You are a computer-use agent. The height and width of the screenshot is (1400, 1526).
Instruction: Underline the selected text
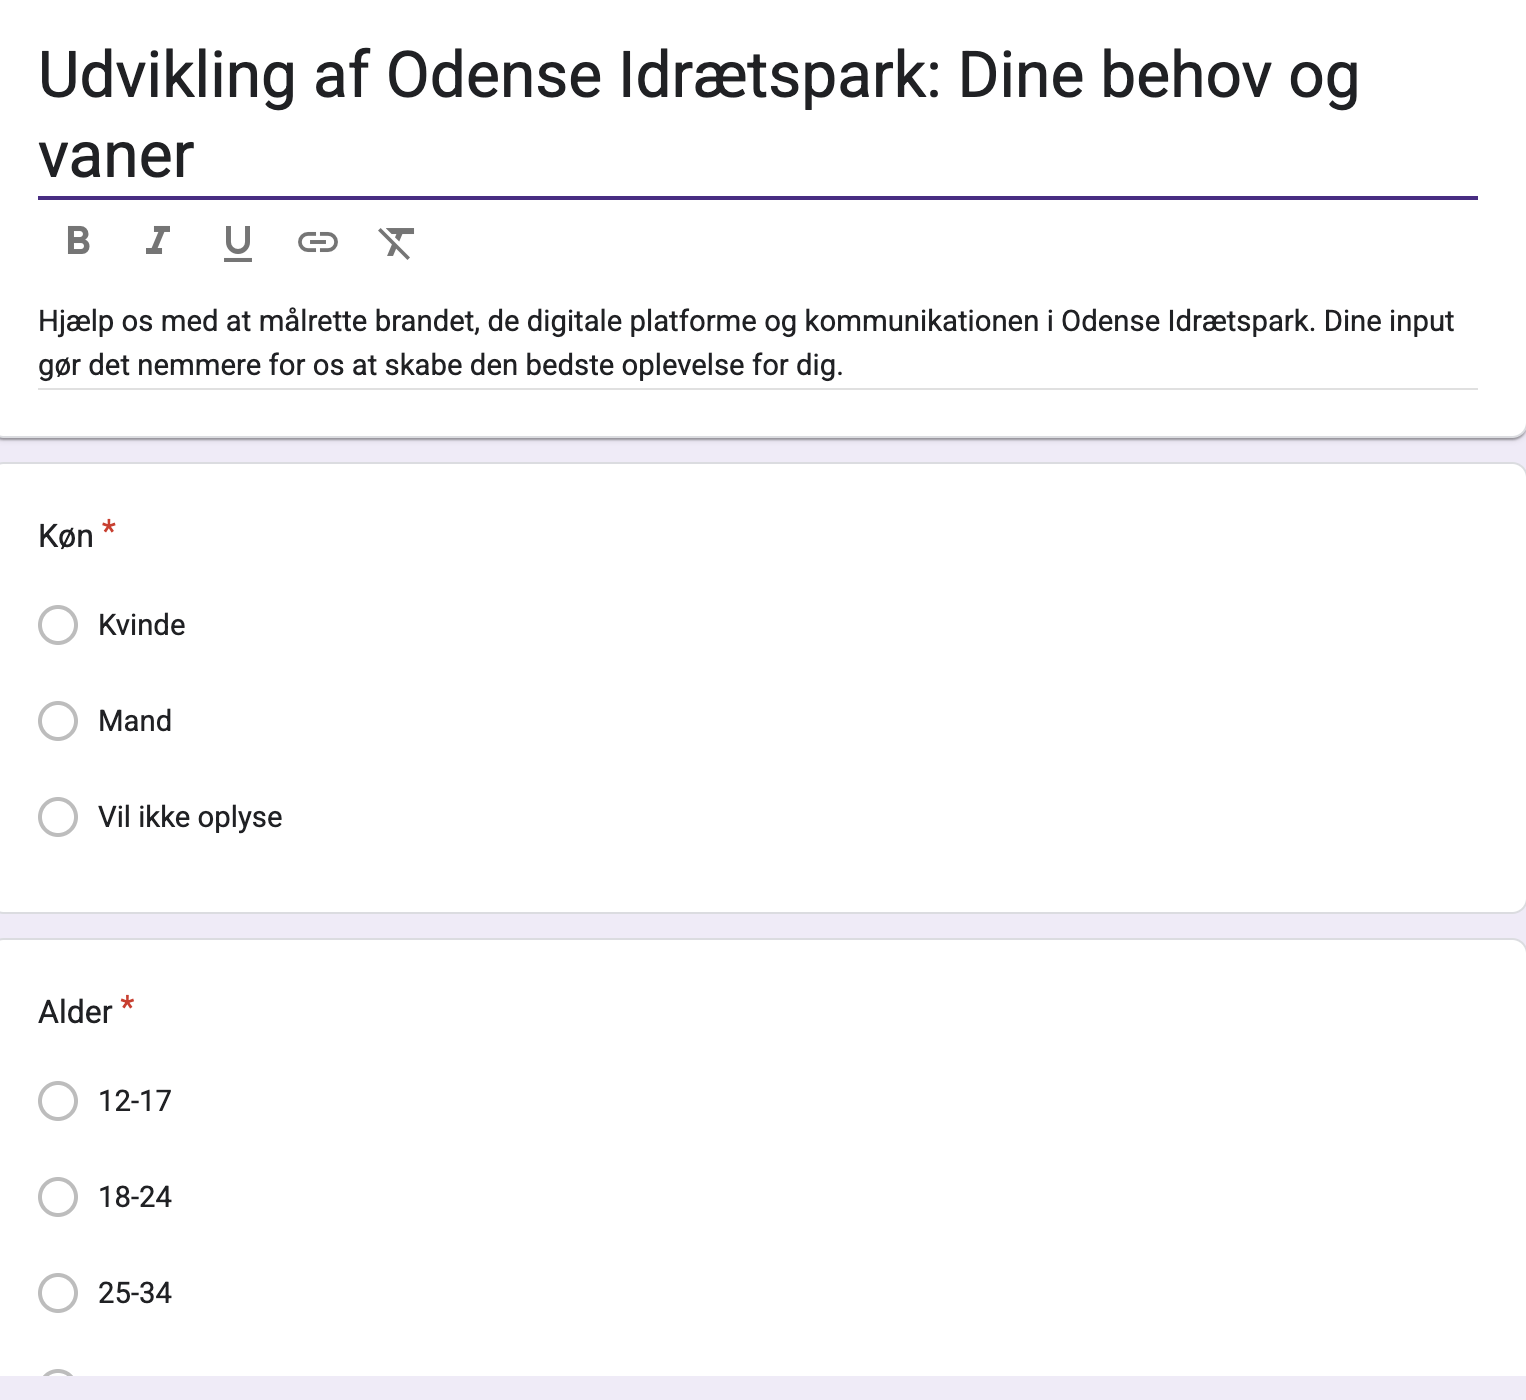tap(237, 242)
